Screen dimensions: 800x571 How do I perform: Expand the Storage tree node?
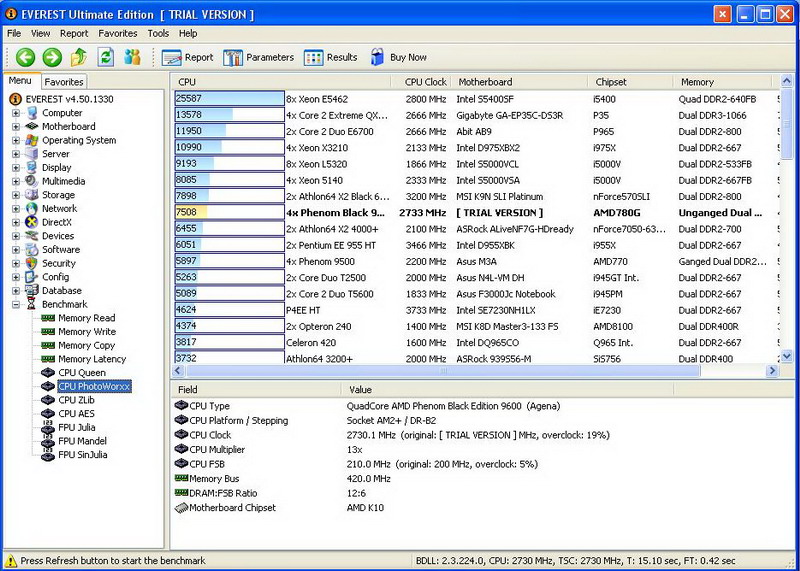point(16,195)
